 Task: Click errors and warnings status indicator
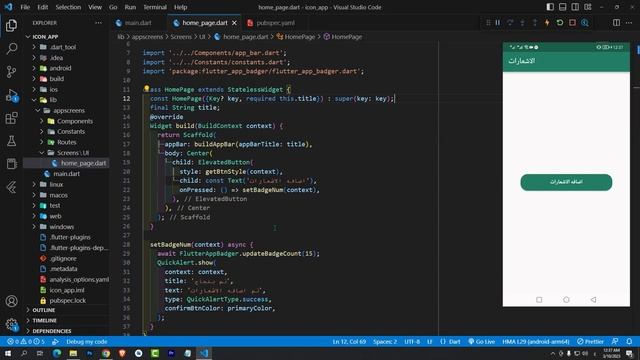[x=26, y=341]
